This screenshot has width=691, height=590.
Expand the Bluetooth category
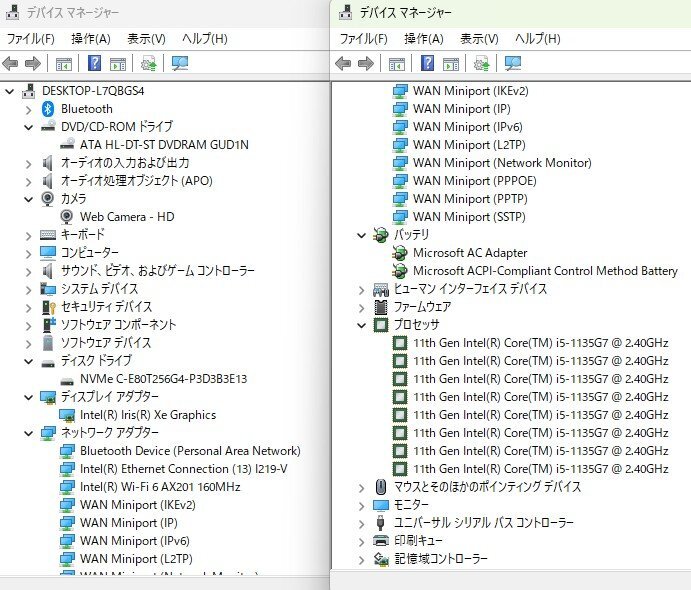[29, 110]
